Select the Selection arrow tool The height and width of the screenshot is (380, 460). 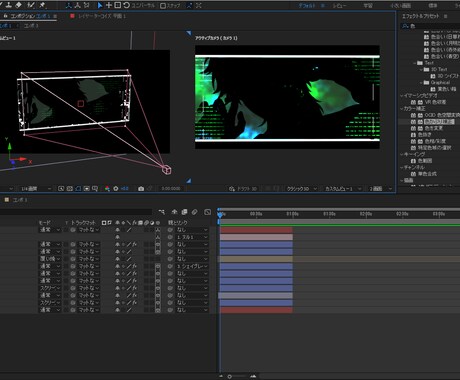100,5
